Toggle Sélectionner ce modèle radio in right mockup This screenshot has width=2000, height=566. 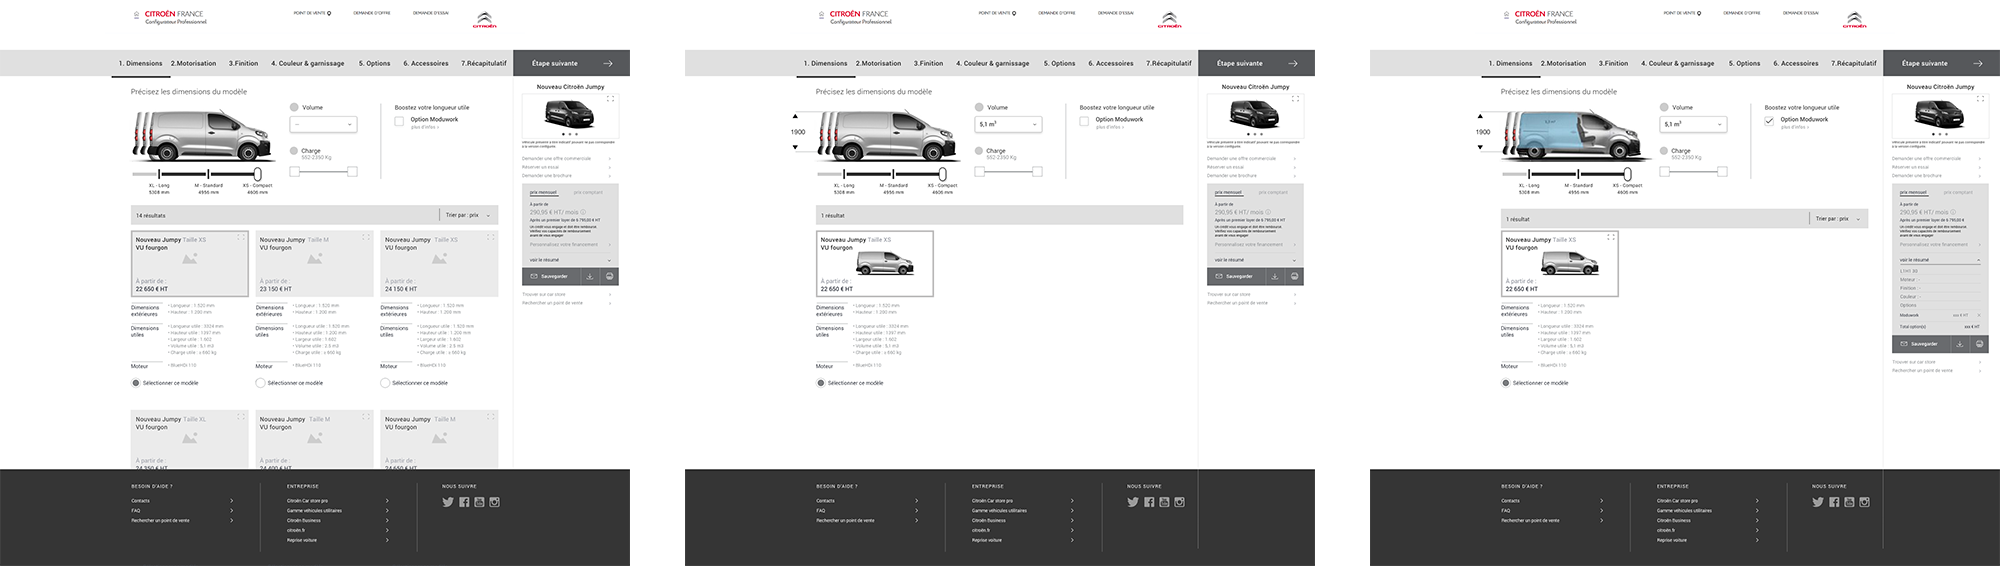pyautogui.click(x=1505, y=383)
